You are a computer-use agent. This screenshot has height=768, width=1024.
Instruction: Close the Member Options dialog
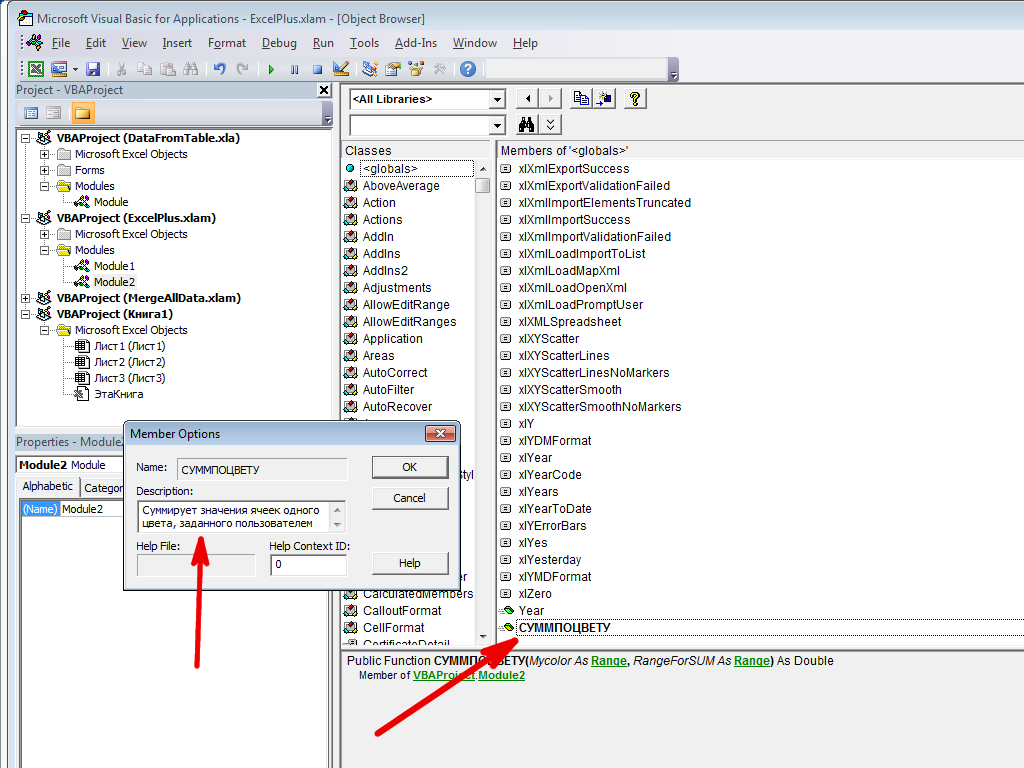point(440,434)
